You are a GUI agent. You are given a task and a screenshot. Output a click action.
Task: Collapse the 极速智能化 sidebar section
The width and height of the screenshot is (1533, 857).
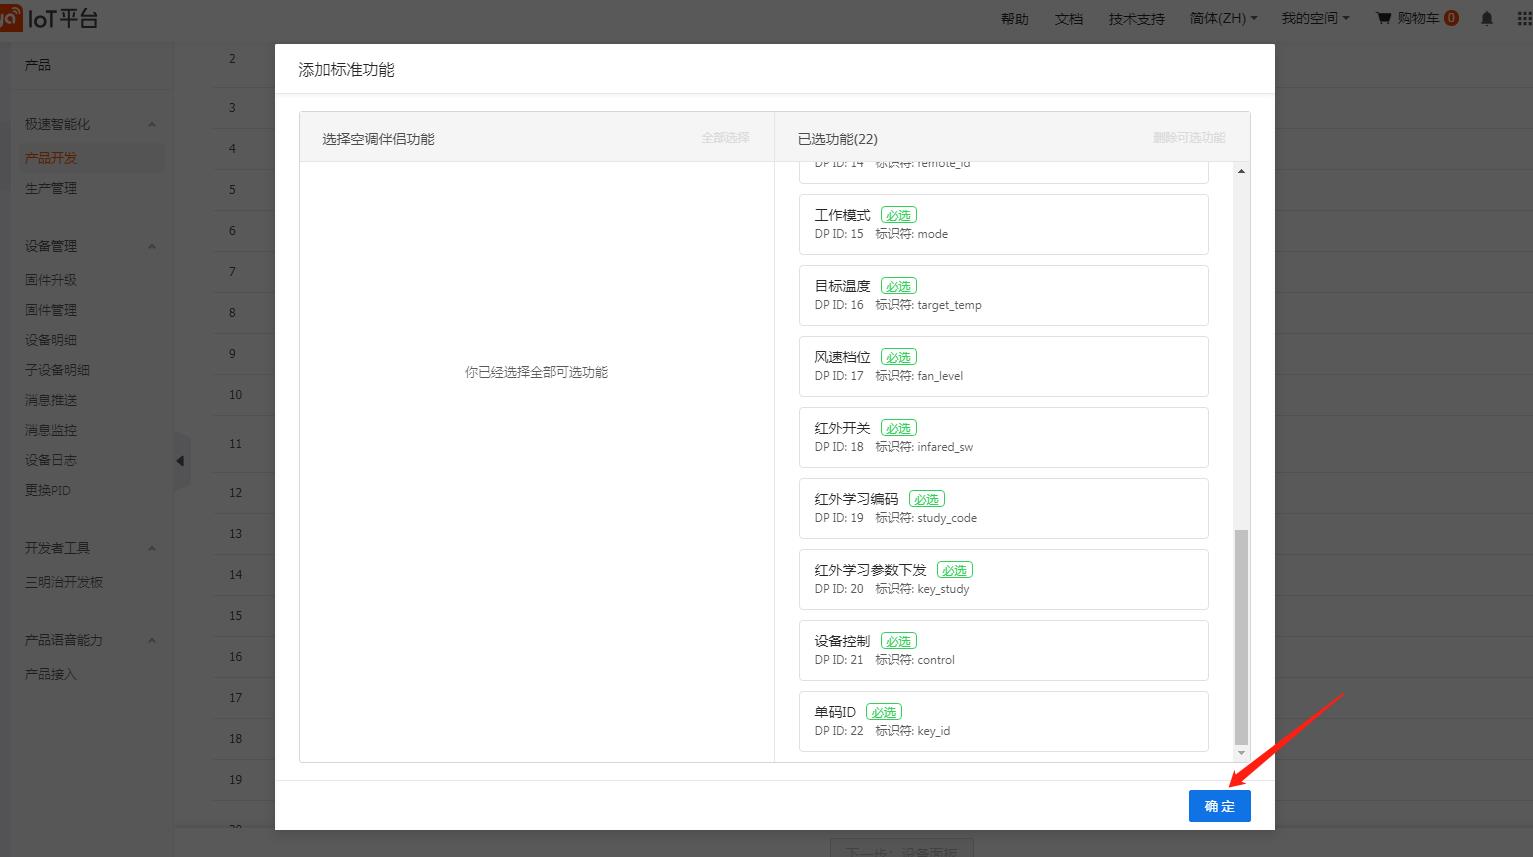click(x=152, y=124)
